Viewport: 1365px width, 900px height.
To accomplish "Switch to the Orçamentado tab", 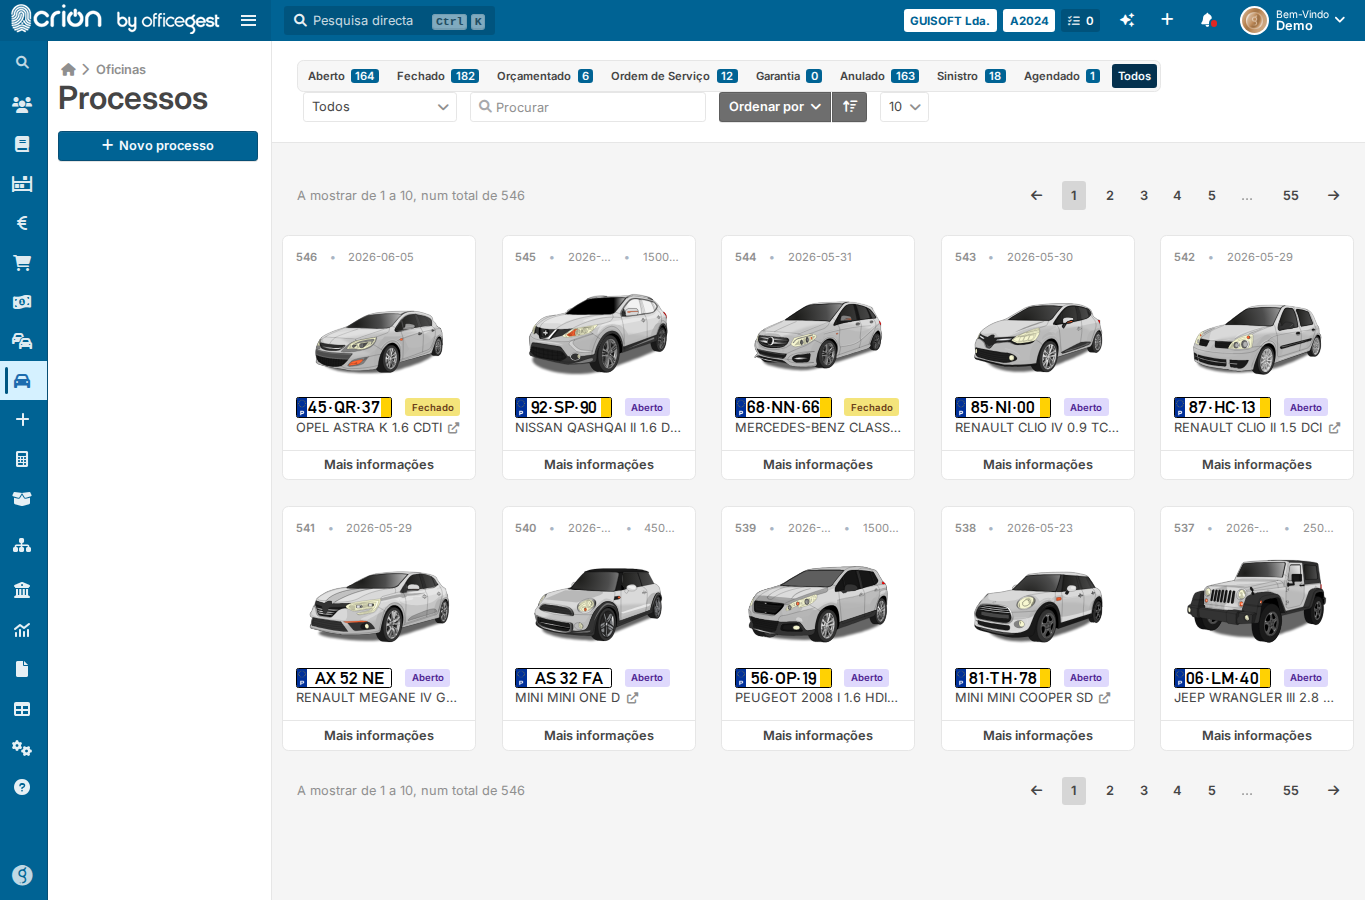I will point(544,76).
